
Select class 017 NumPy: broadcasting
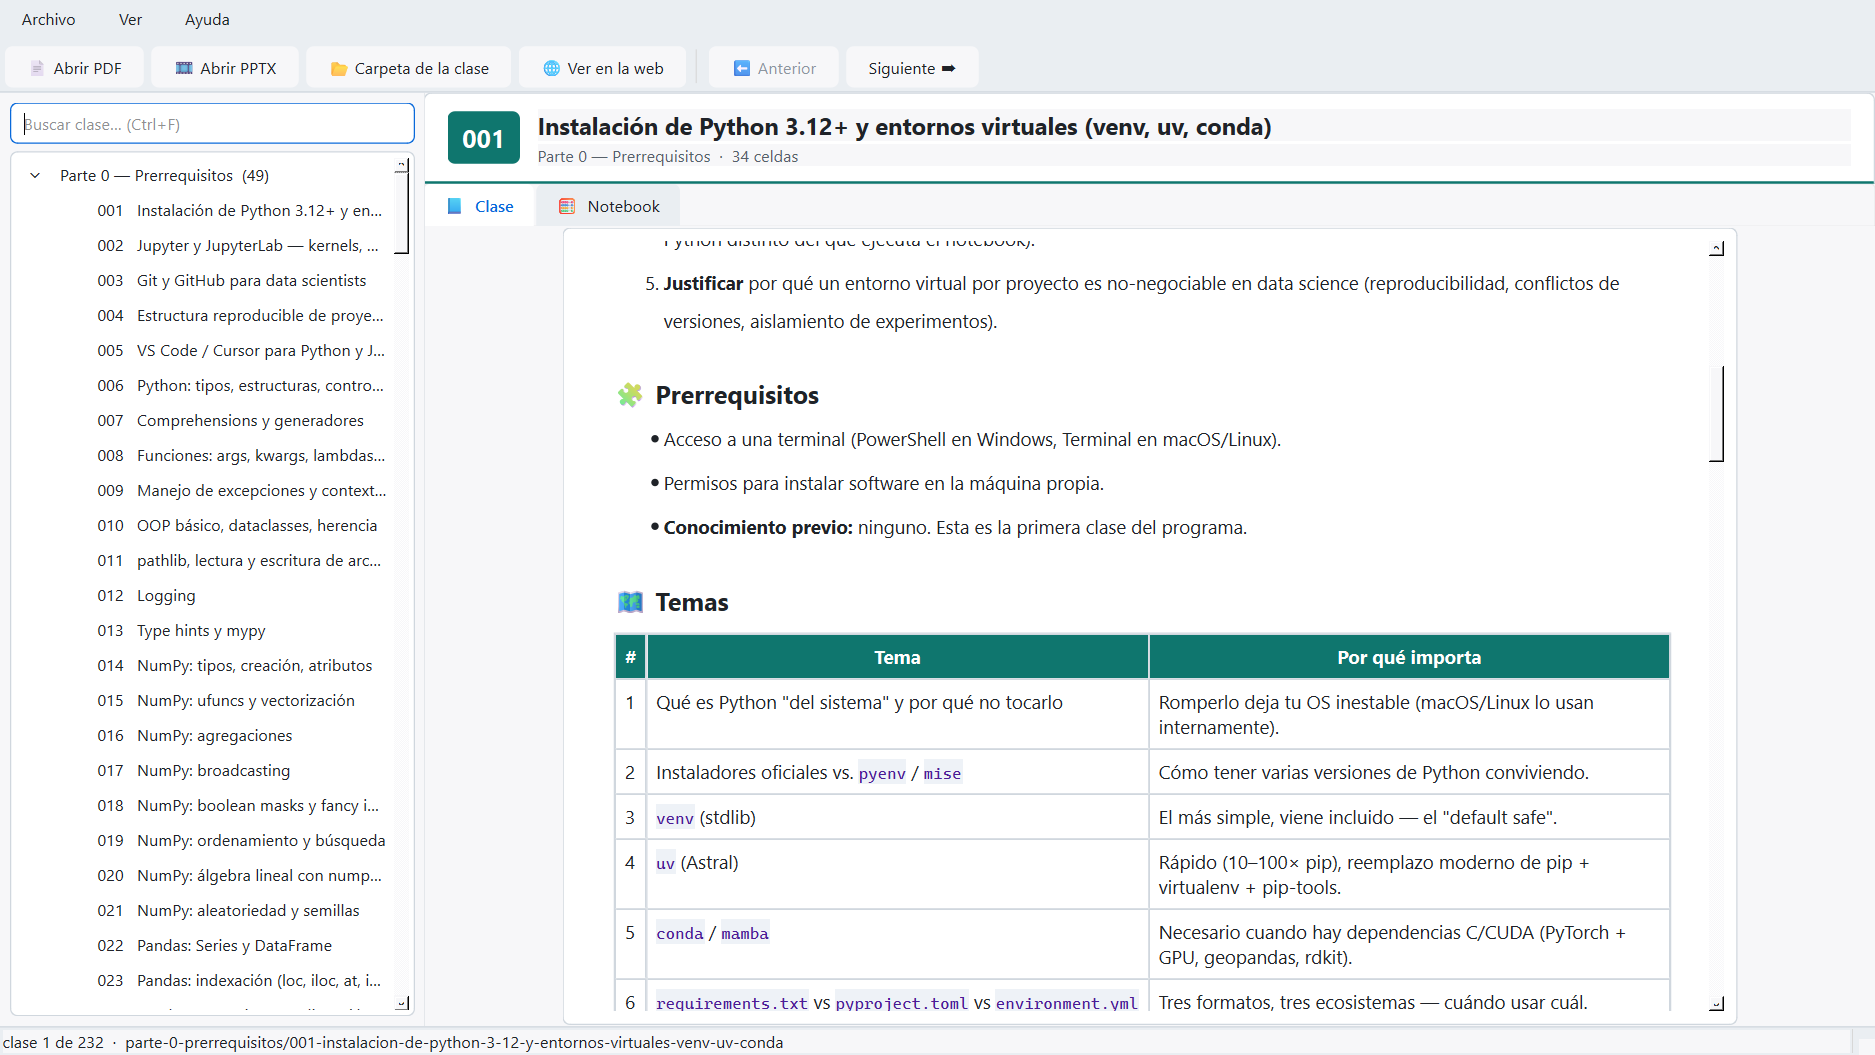coord(240,770)
